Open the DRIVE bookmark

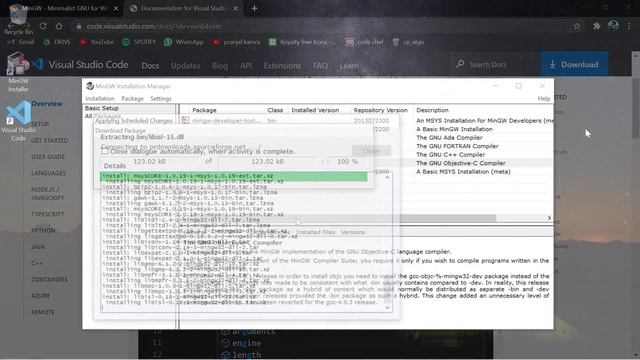tap(57, 42)
